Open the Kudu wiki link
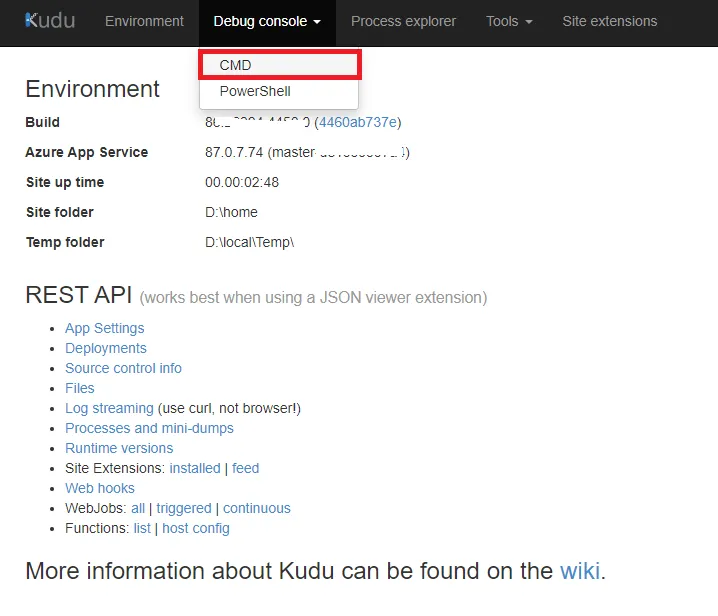This screenshot has height=616, width=718. [x=580, y=571]
